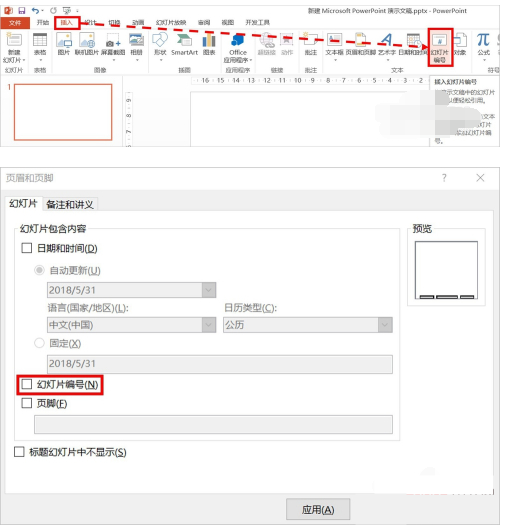Select the Slide (幻灯片) dialog tab
Screen dimensions: 505x527
pyautogui.click(x=23, y=204)
